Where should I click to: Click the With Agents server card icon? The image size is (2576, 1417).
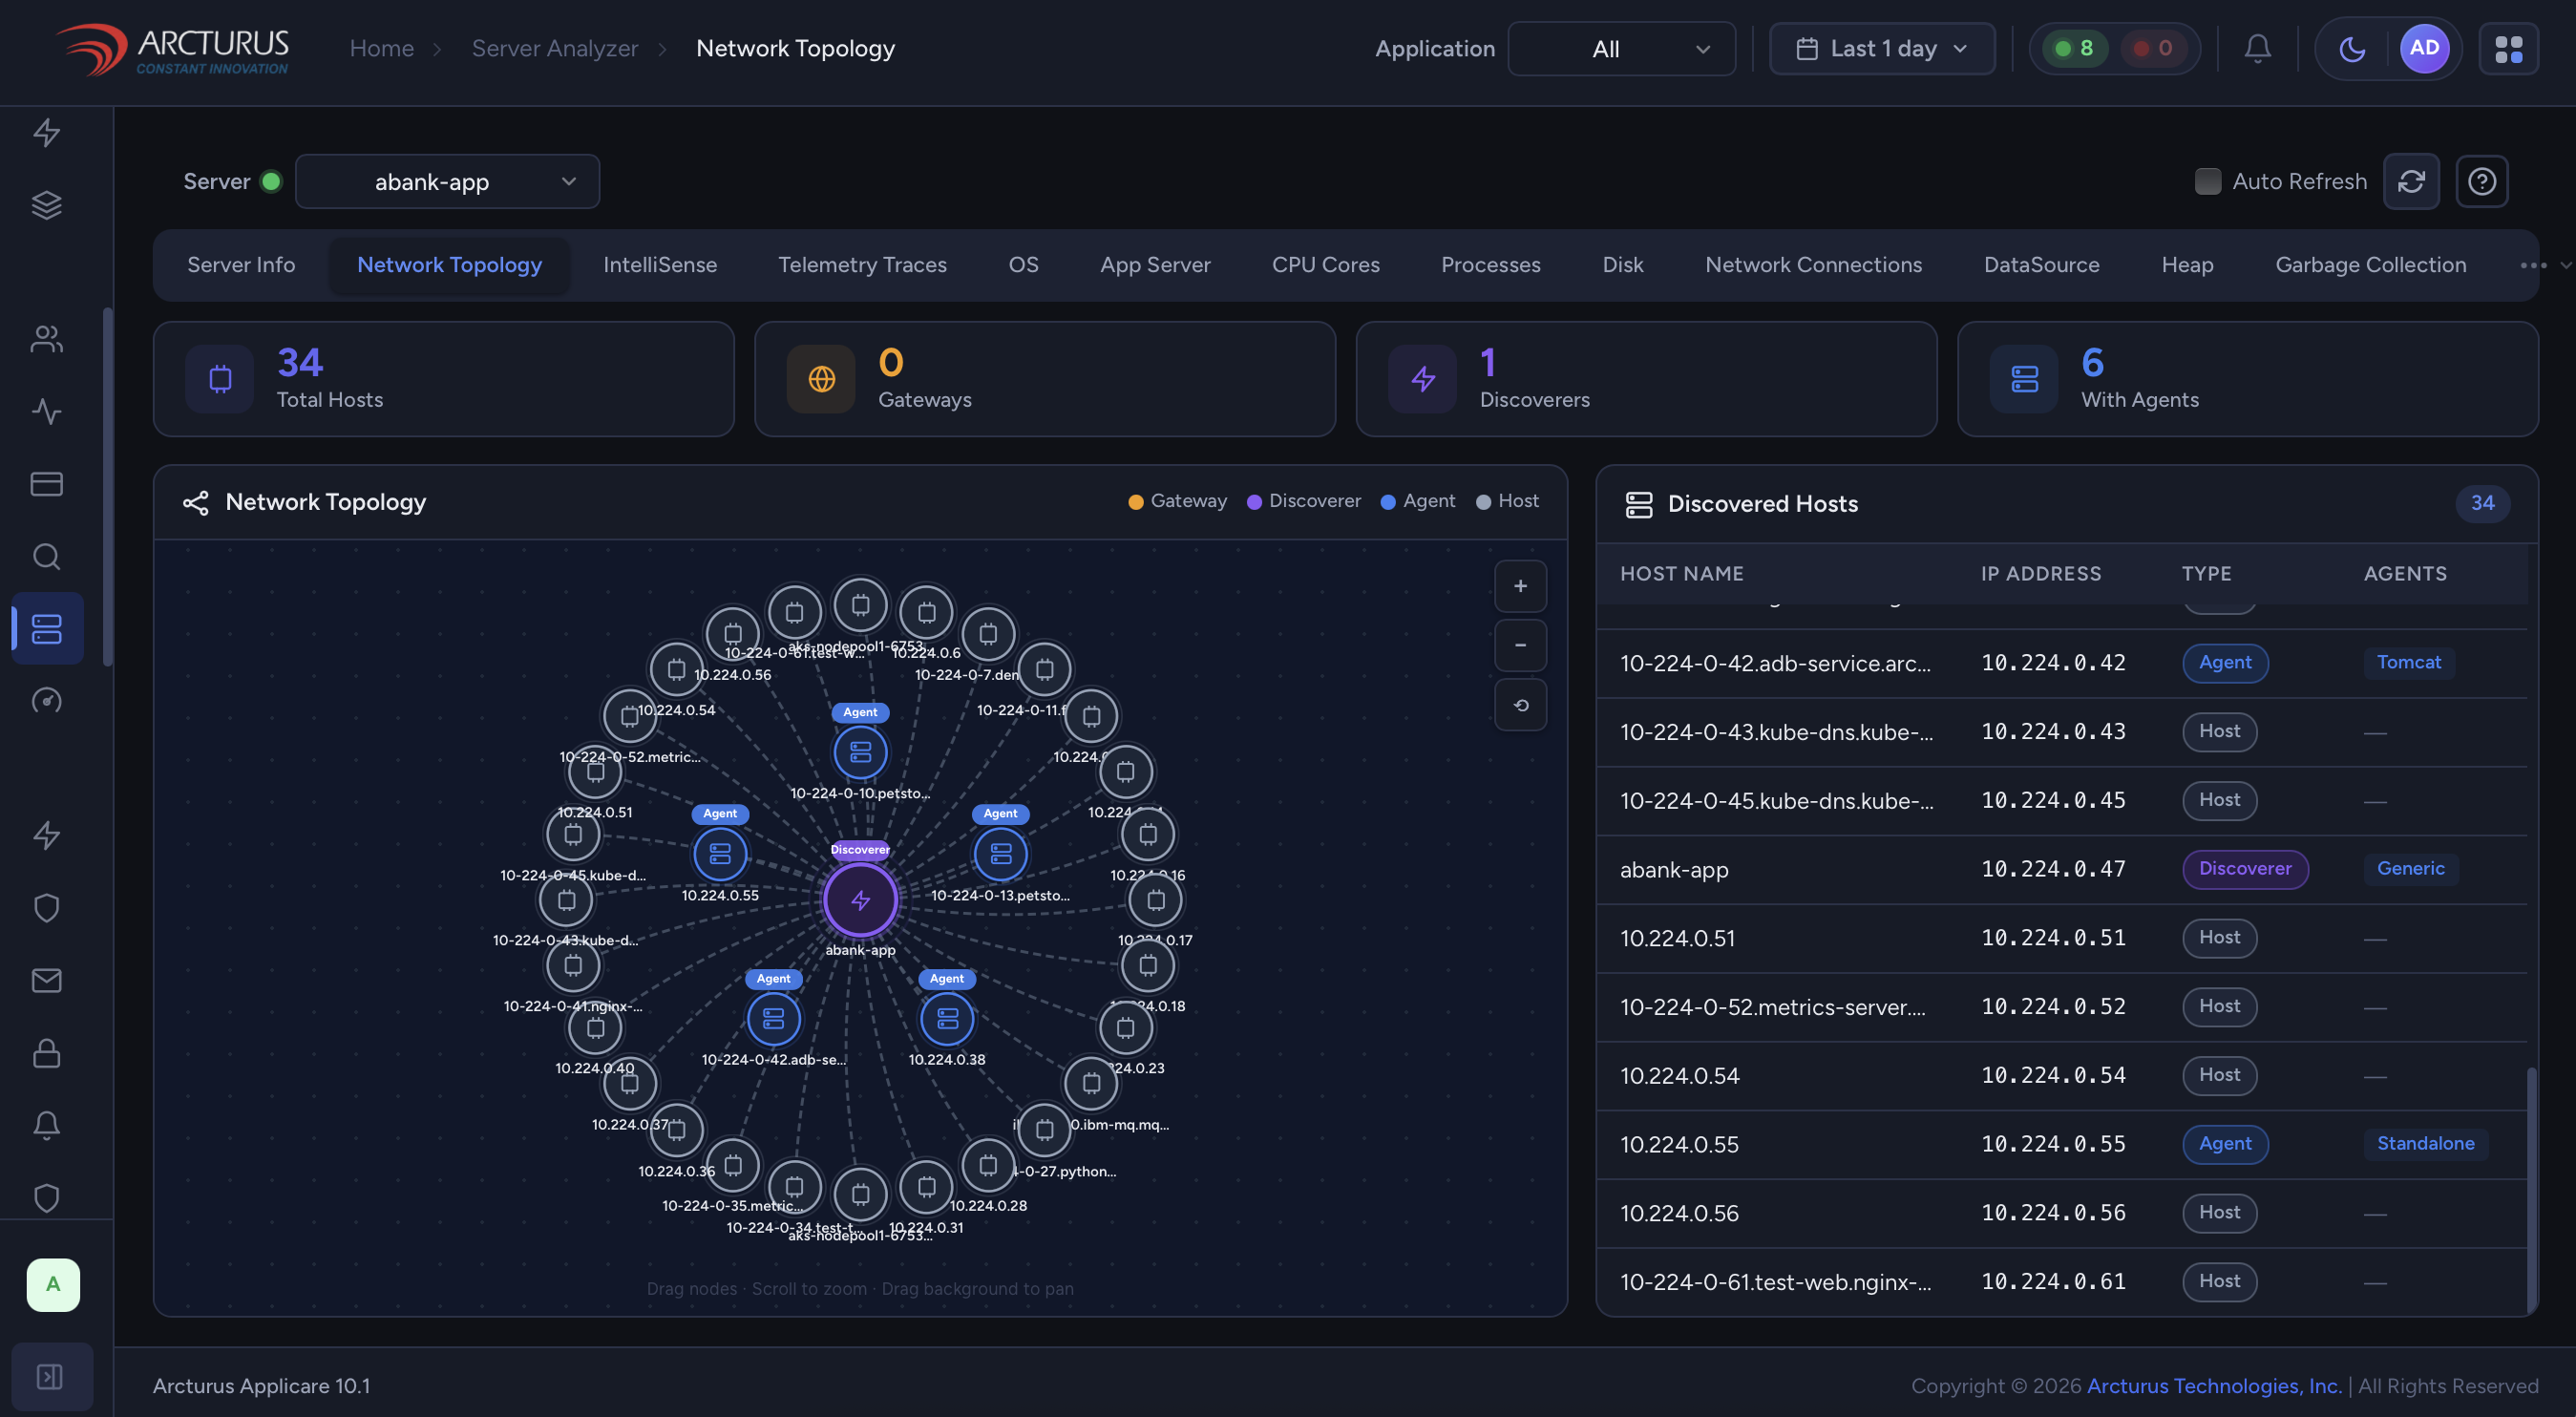click(x=2024, y=379)
